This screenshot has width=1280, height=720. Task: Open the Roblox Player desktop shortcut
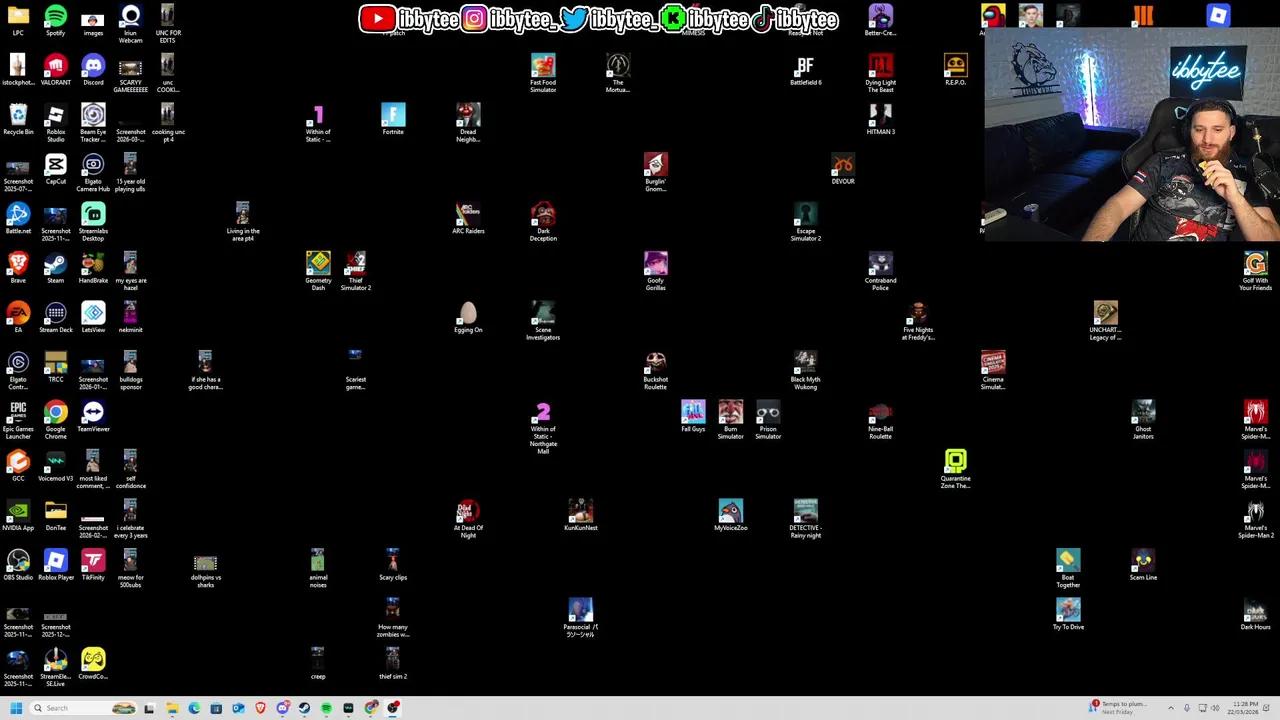(x=55, y=566)
